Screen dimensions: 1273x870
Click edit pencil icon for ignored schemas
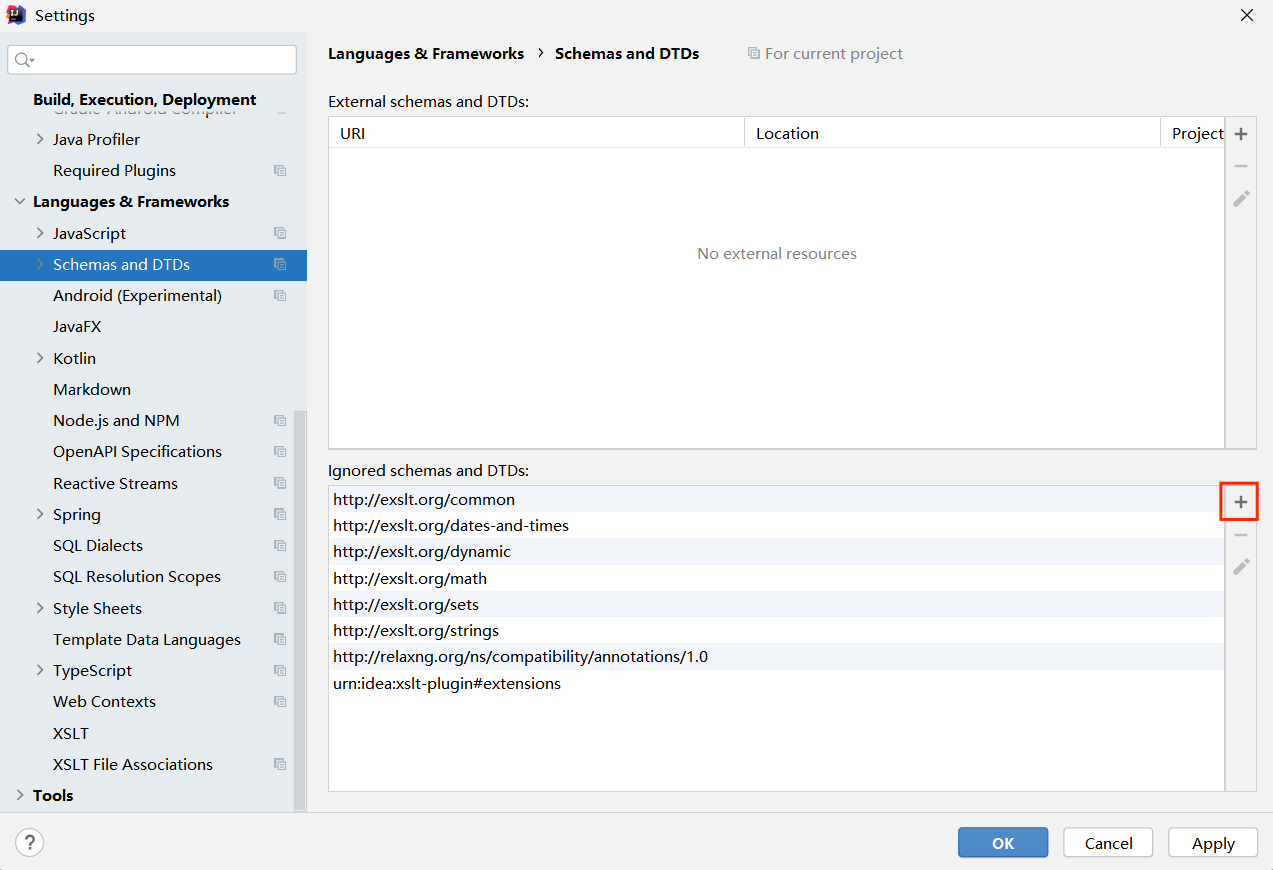pos(1240,567)
